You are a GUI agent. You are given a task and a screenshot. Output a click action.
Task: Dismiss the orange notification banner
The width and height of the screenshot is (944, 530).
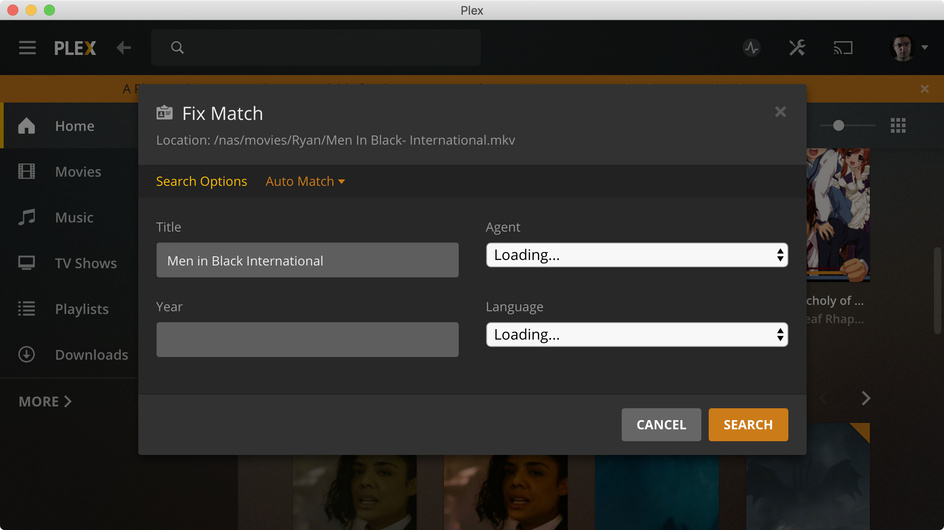(x=925, y=89)
